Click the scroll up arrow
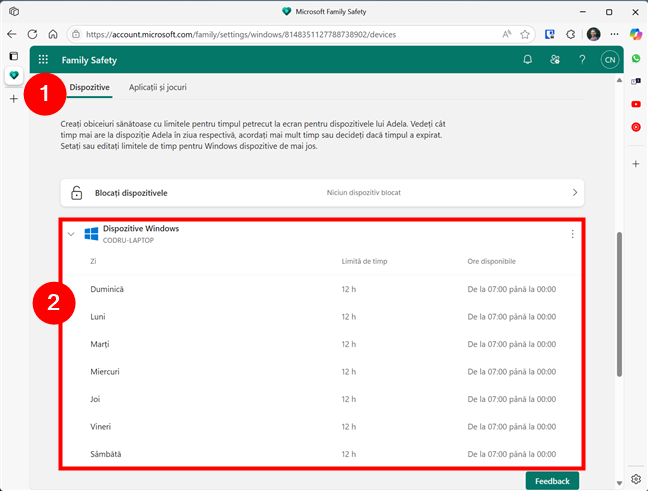The image size is (648, 491). coord(619,80)
